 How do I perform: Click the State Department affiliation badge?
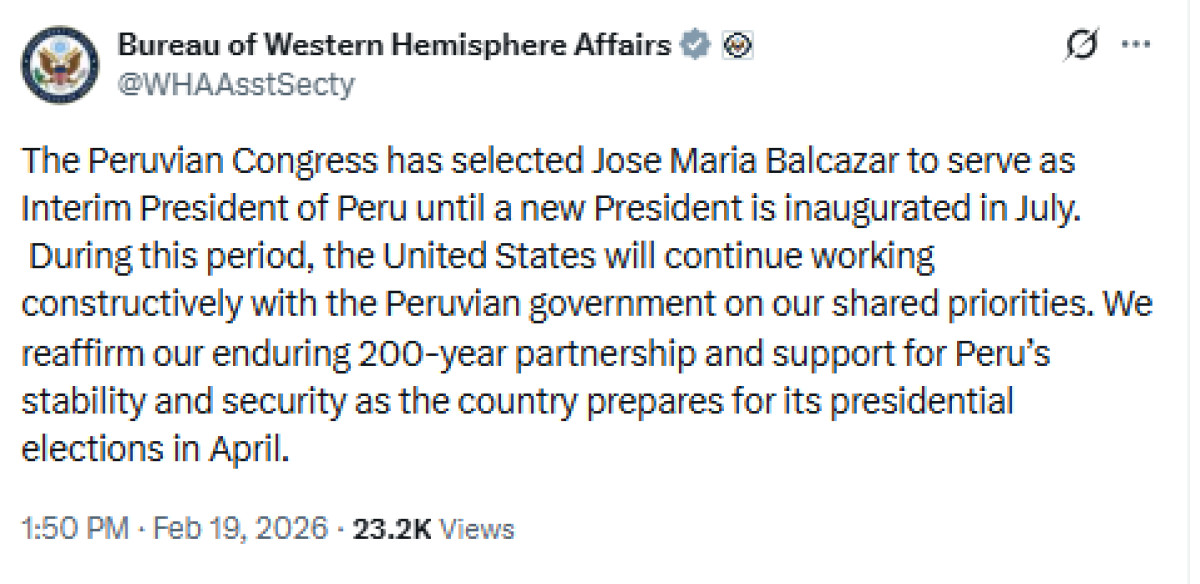pos(731,45)
